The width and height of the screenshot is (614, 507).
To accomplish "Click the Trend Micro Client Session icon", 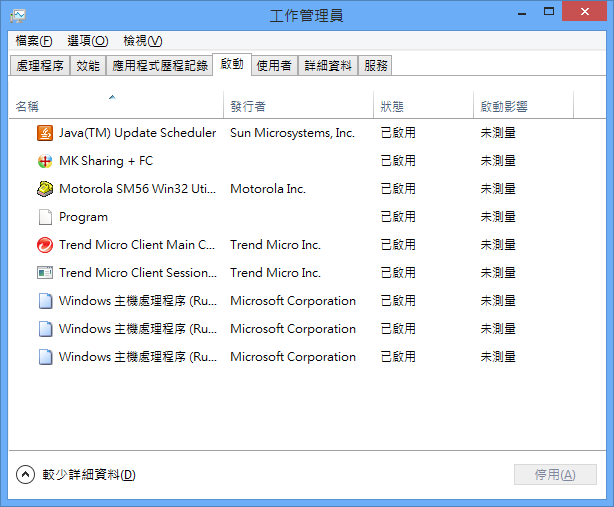I will [x=45, y=272].
